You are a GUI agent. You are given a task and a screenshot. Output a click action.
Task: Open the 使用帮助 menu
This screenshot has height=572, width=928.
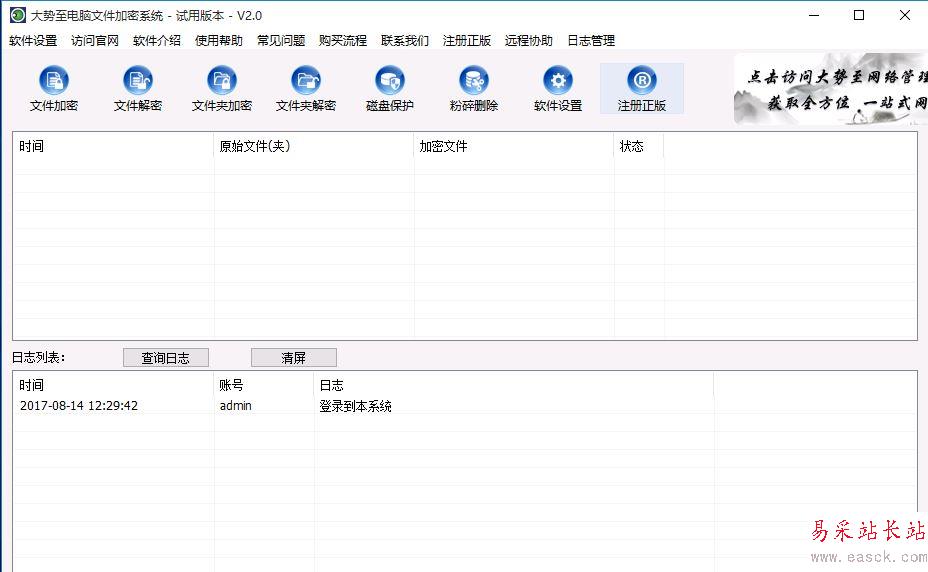(219, 41)
